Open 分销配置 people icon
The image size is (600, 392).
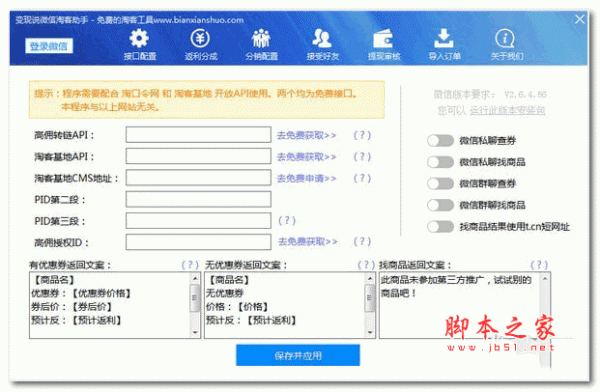pyautogui.click(x=261, y=38)
